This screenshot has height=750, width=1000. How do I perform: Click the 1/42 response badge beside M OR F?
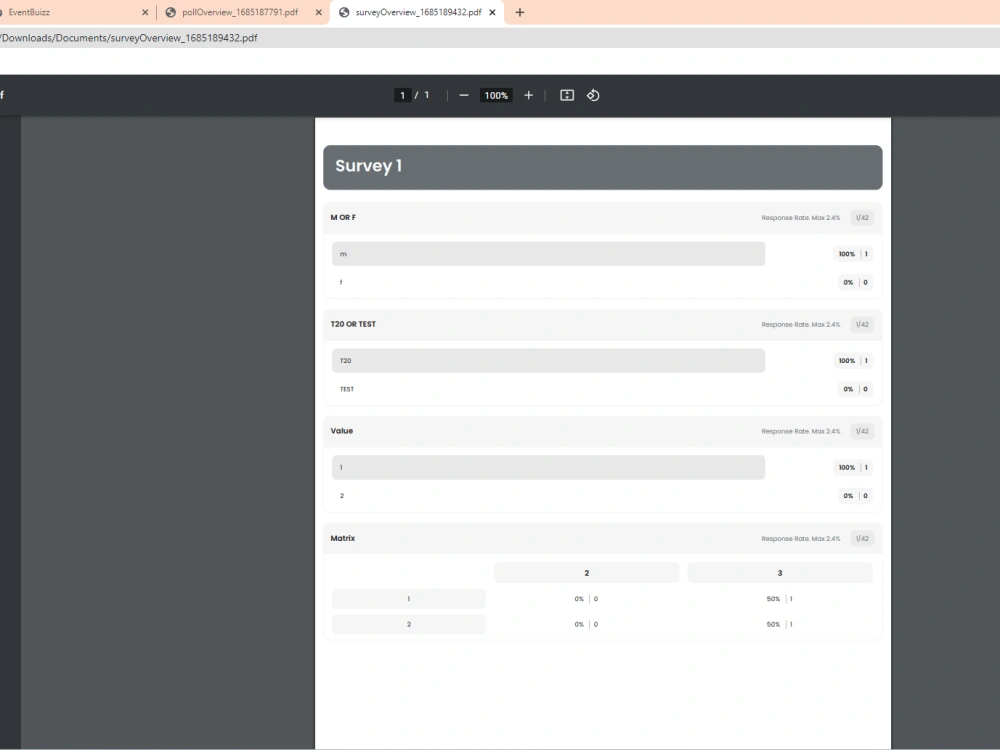861,217
